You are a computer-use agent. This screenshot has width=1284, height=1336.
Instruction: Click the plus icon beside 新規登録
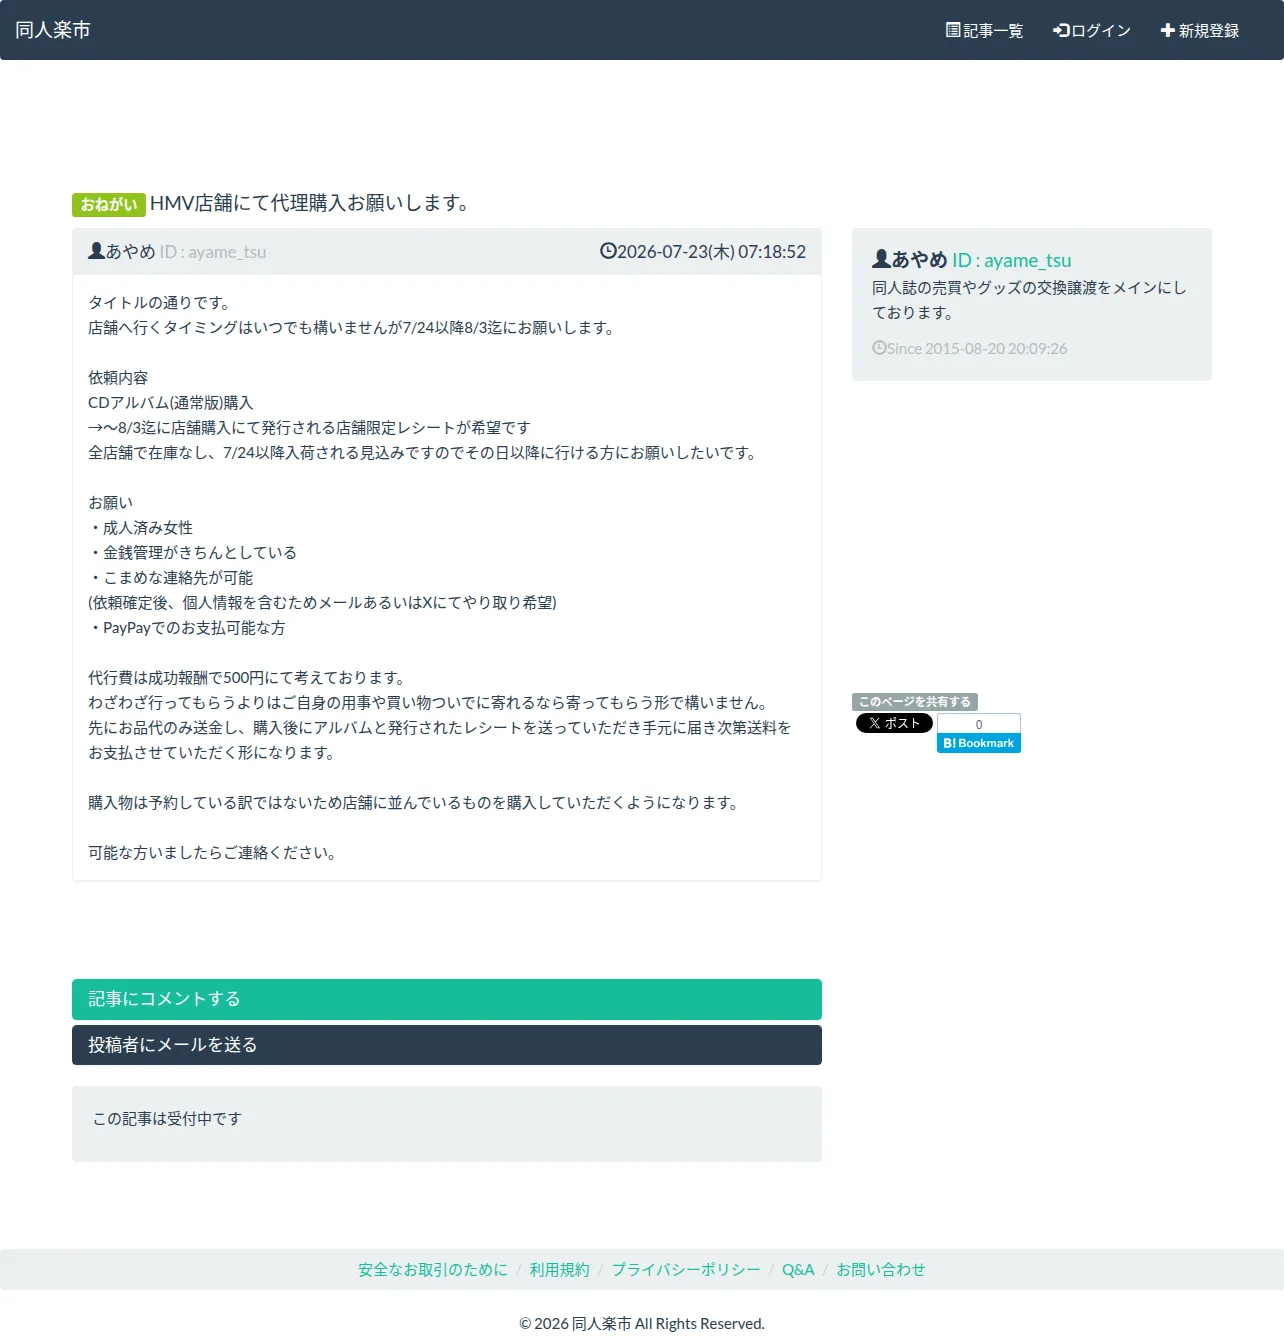pos(1167,30)
